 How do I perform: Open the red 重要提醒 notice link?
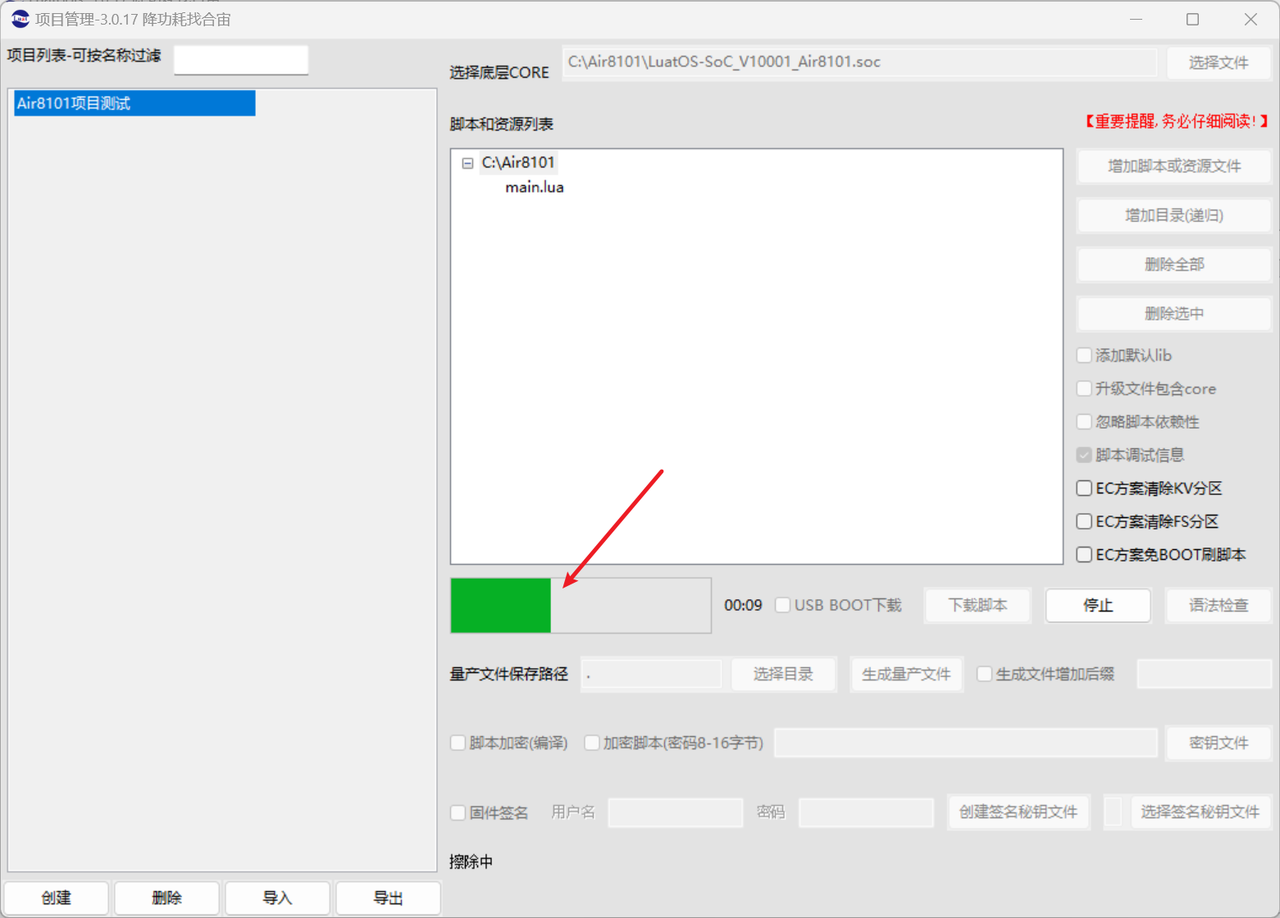tap(1176, 121)
